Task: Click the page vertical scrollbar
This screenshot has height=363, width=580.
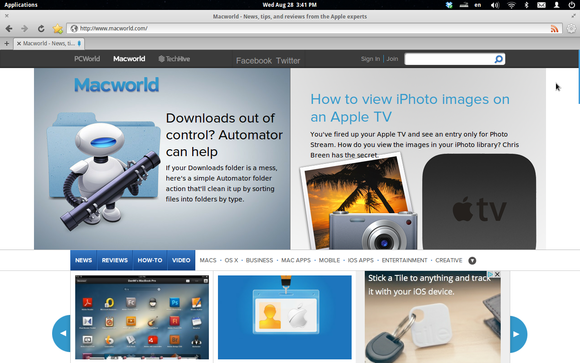Action: [579, 78]
